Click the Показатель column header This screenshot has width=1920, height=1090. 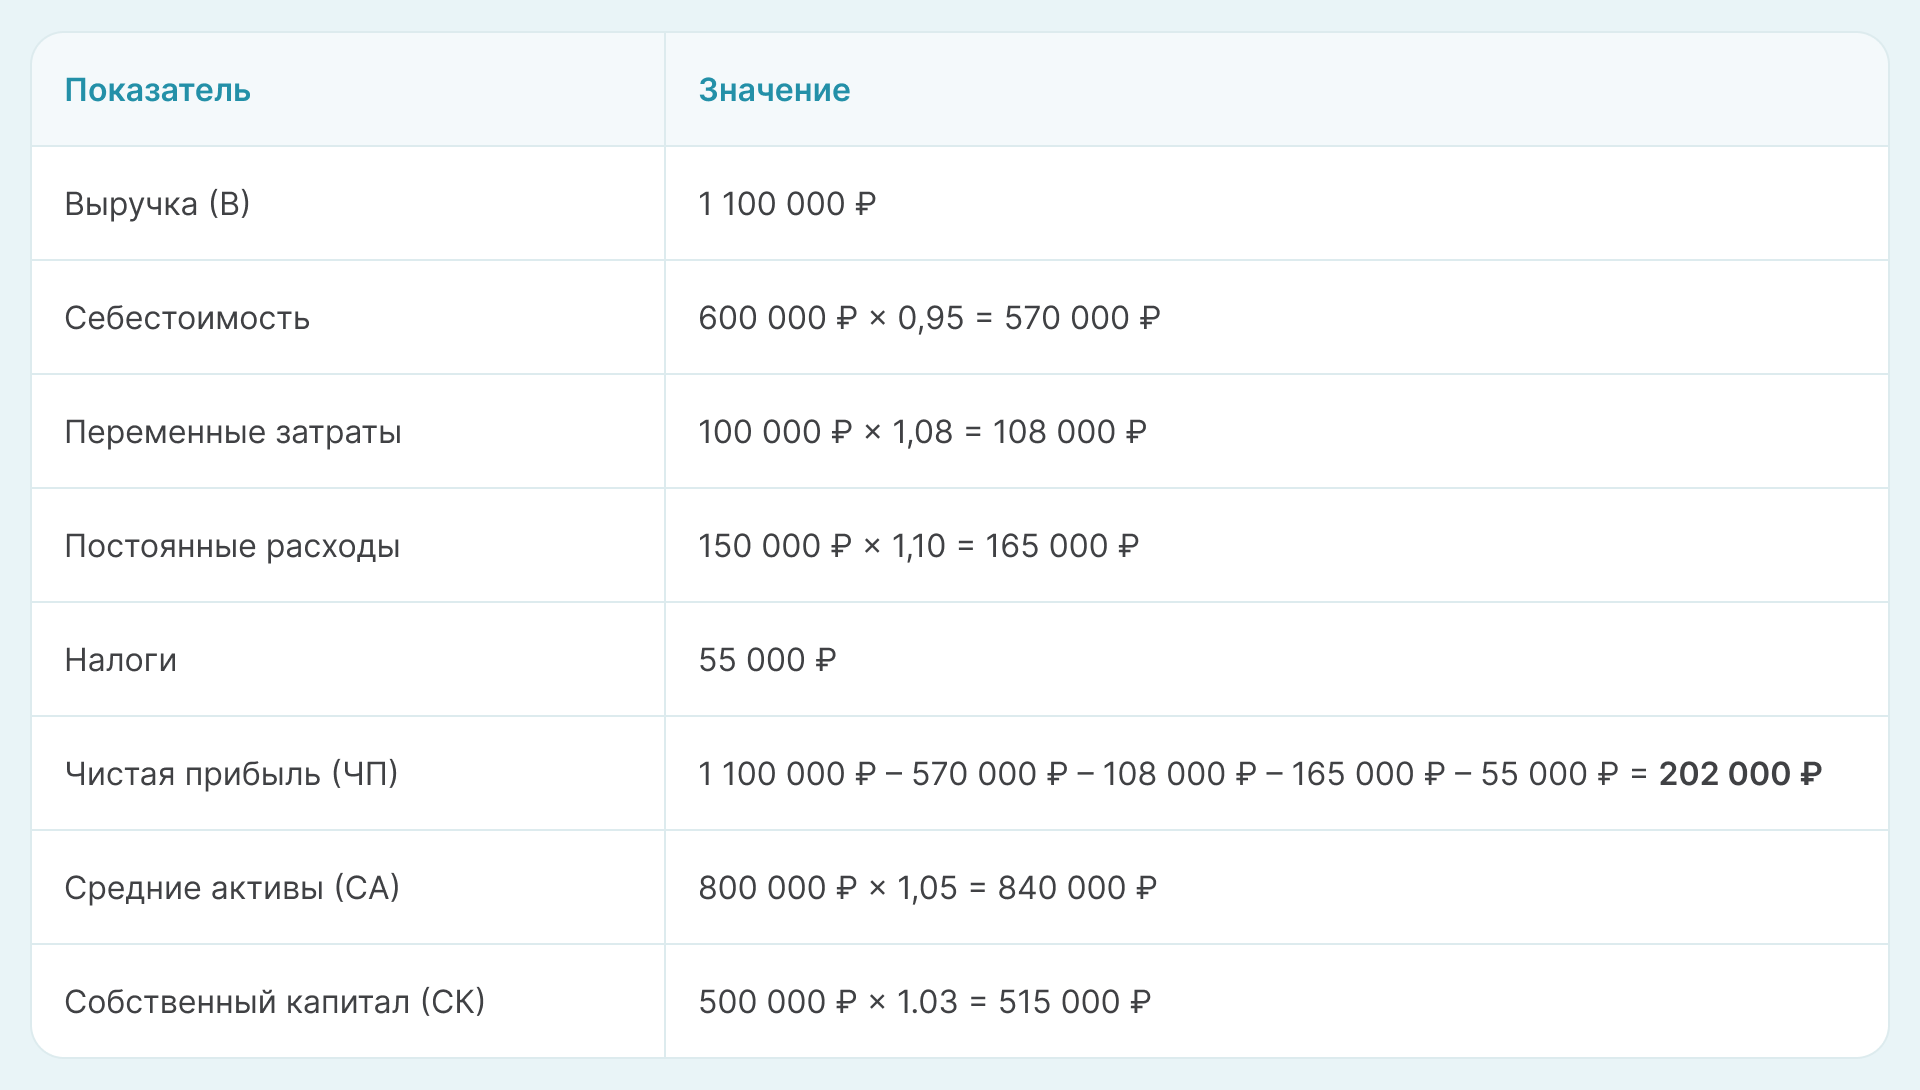point(157,90)
